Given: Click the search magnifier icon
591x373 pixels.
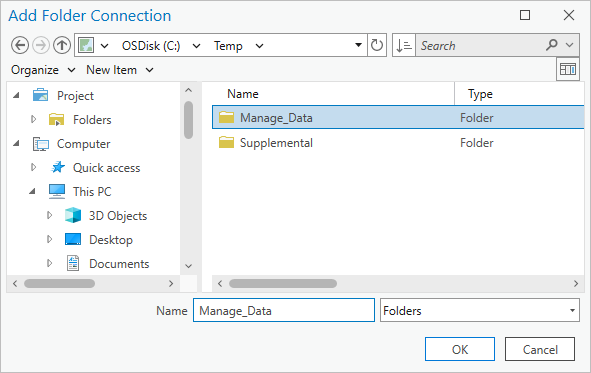Looking at the screenshot, I should coord(552,45).
